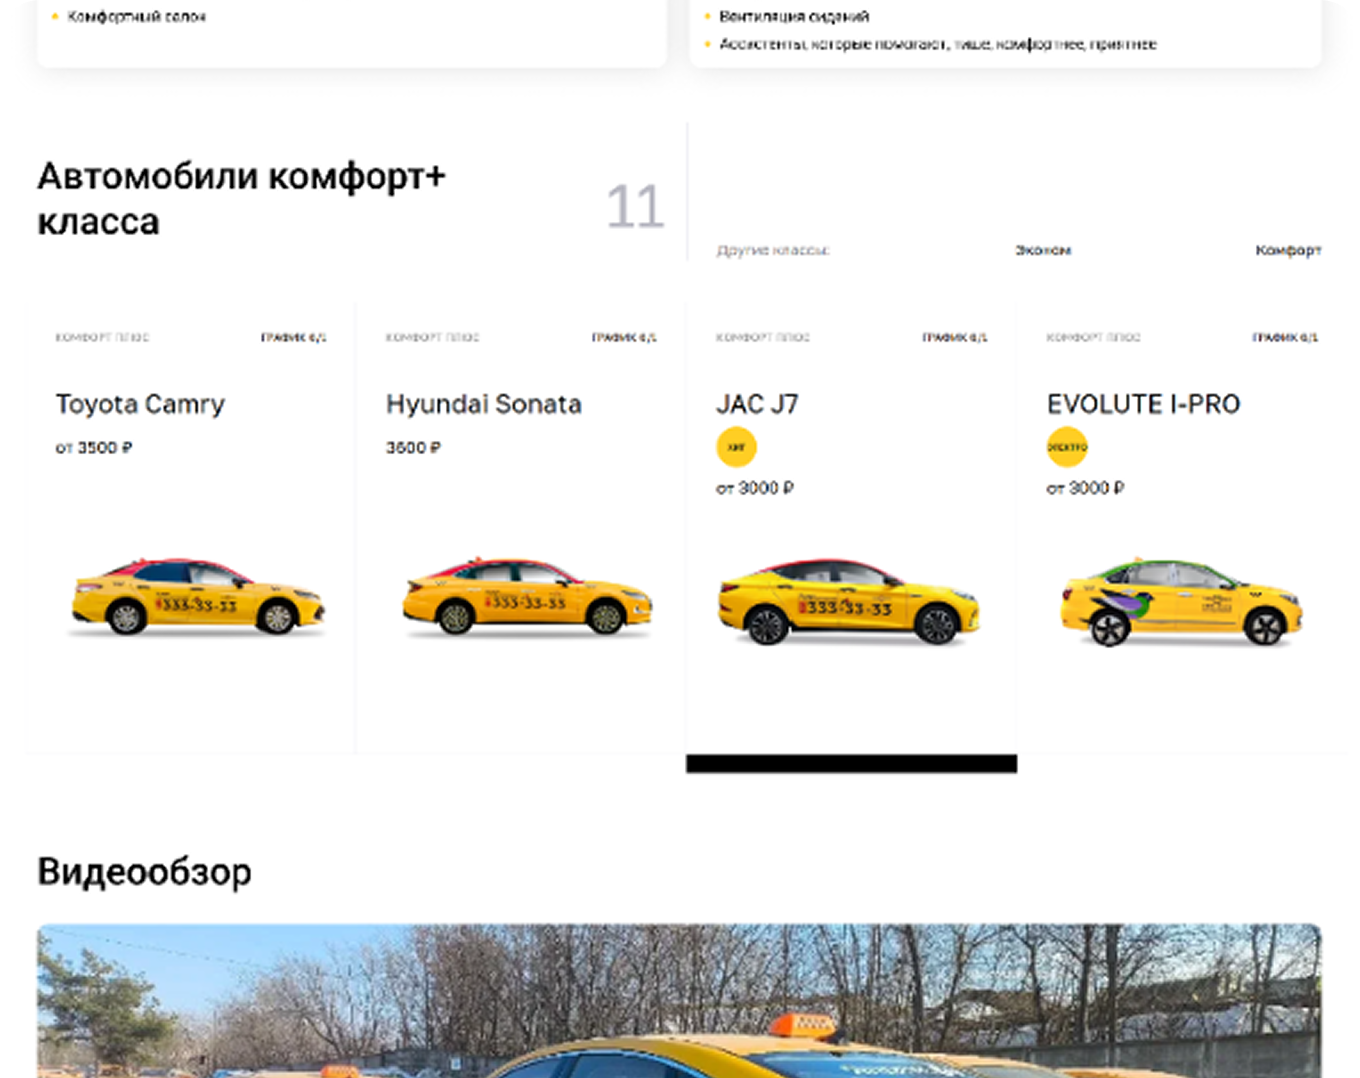Open the Комфорт class link
Image resolution: width=1360 pixels, height=1078 pixels.
[x=1288, y=250]
